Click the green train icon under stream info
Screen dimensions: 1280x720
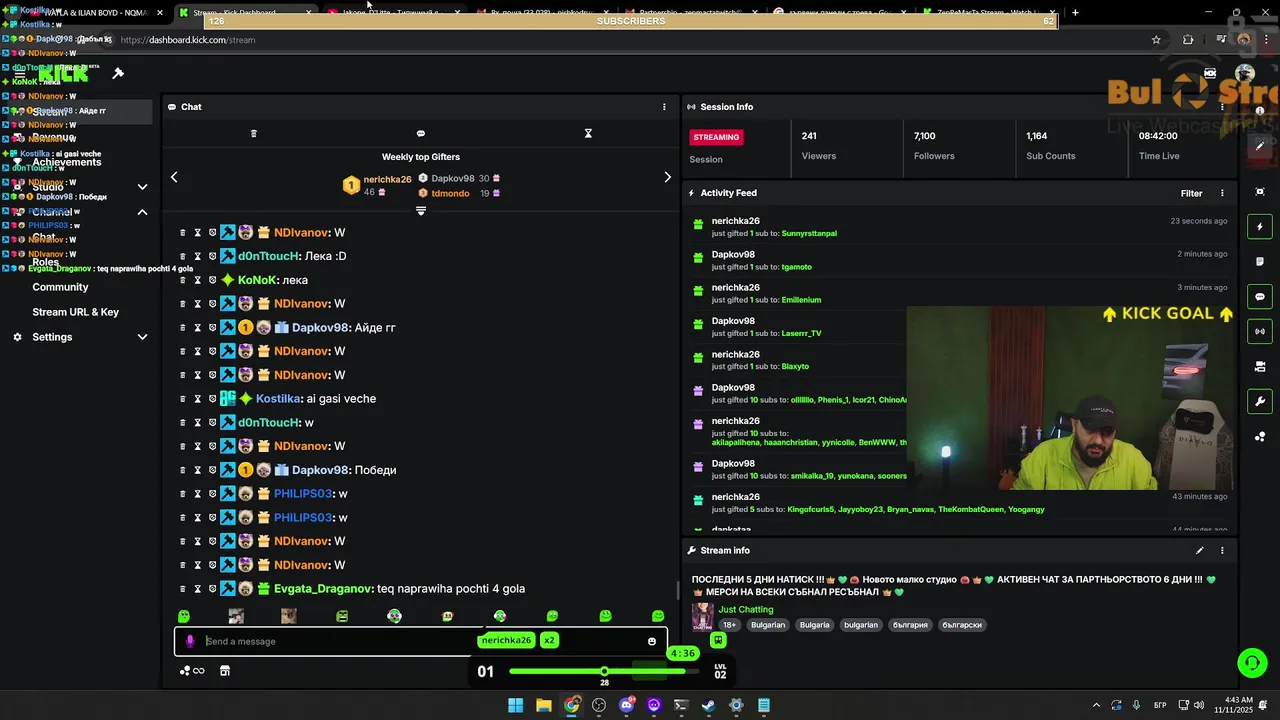[x=718, y=640]
